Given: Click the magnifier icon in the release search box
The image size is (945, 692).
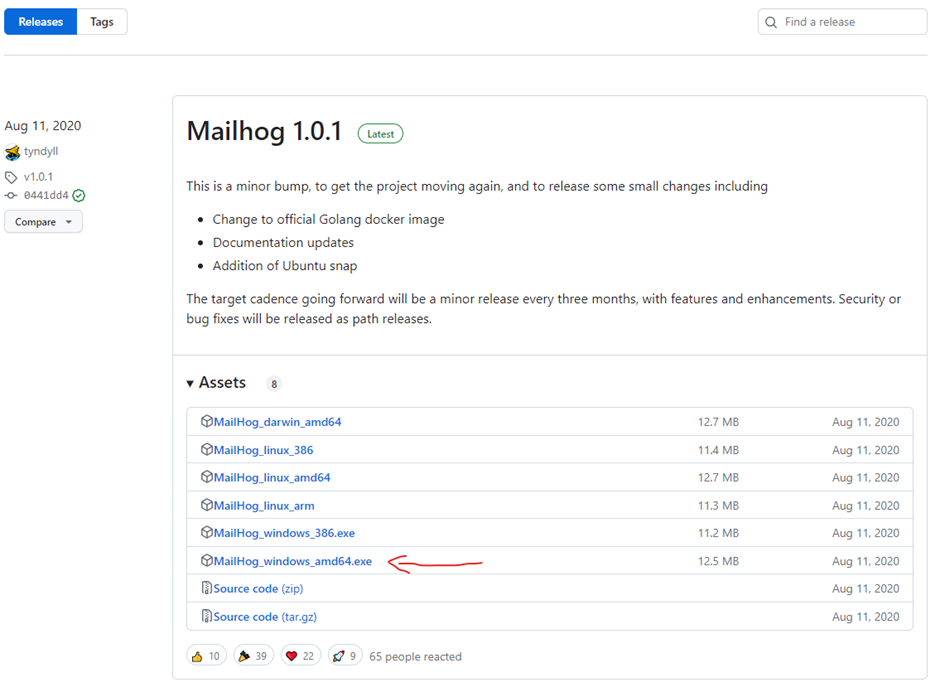Looking at the screenshot, I should coord(771,21).
